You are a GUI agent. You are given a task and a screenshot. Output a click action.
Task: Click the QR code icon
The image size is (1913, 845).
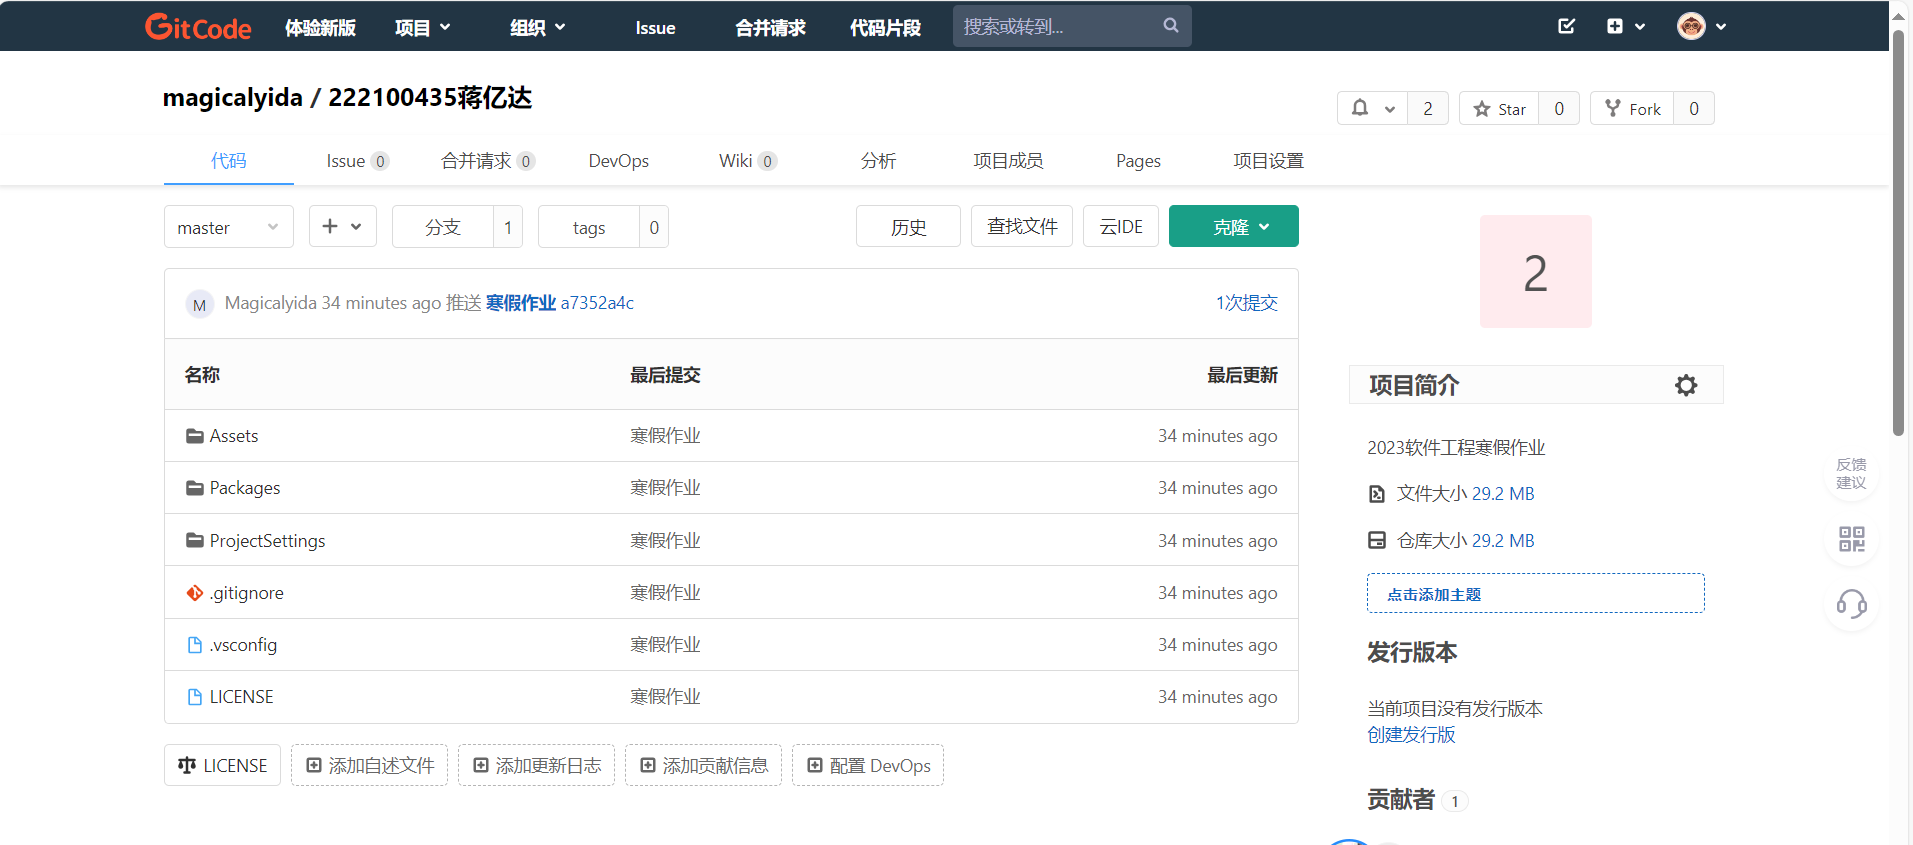click(x=1851, y=539)
